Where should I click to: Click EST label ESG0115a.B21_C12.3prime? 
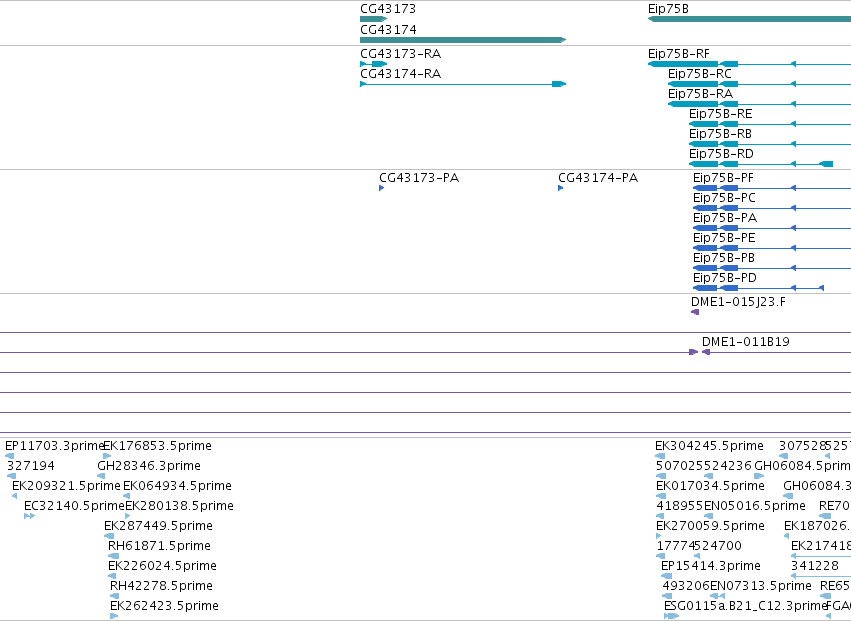click(745, 607)
